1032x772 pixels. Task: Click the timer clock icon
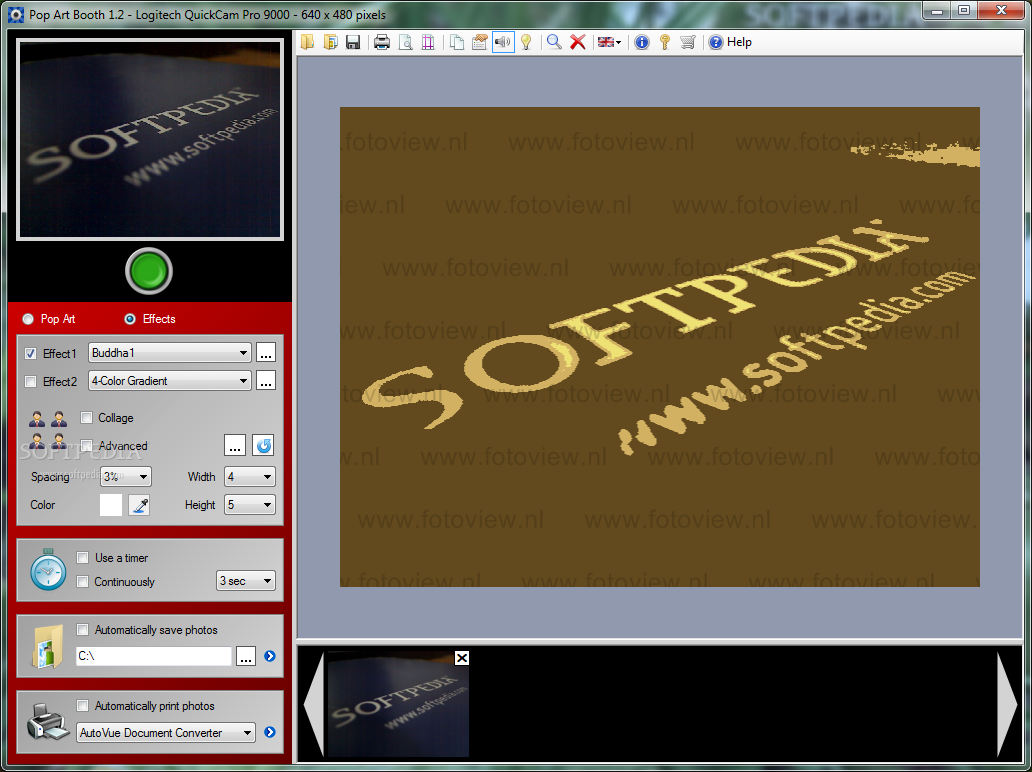pos(48,569)
